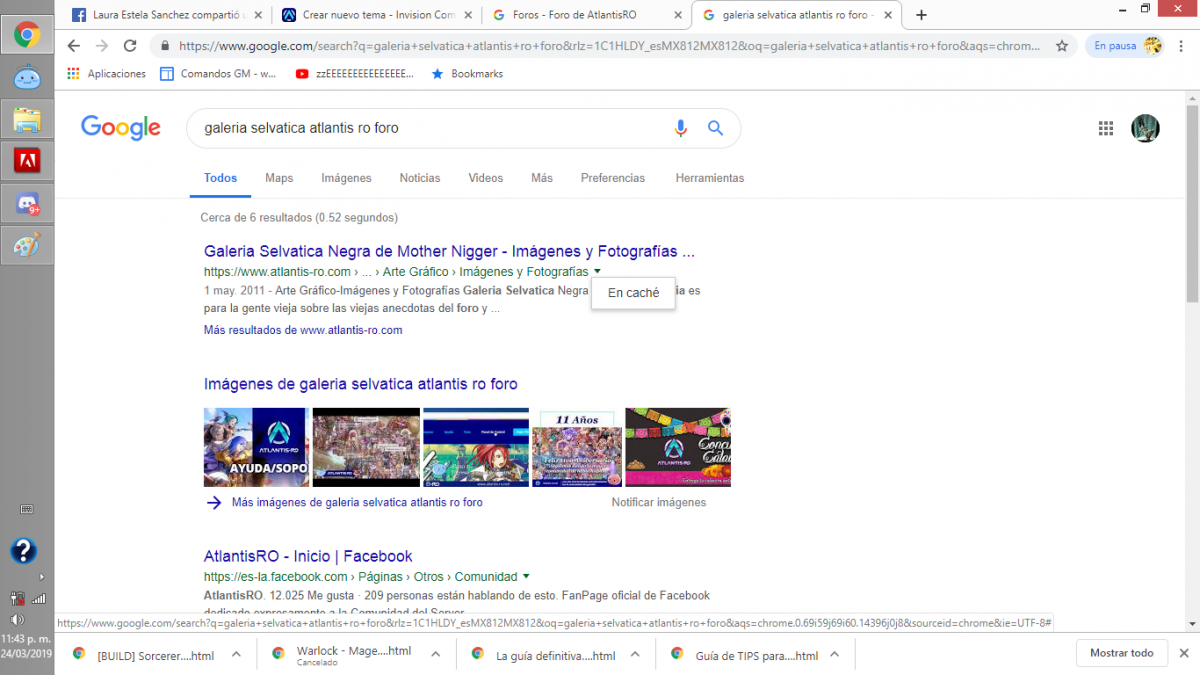Click Notificar imágenes link
This screenshot has width=1200, height=675.
coord(659,503)
